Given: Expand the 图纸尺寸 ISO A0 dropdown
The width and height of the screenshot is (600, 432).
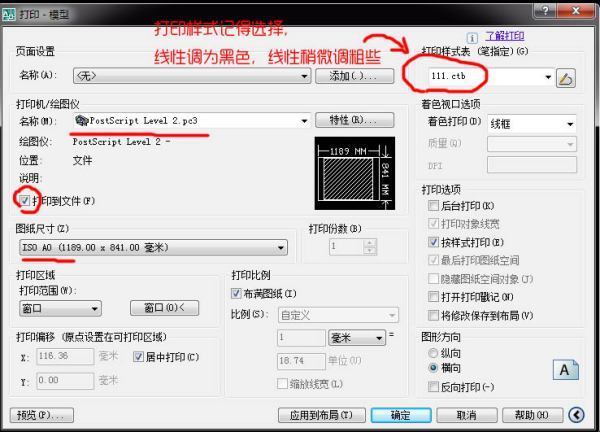Looking at the screenshot, I should point(282,247).
